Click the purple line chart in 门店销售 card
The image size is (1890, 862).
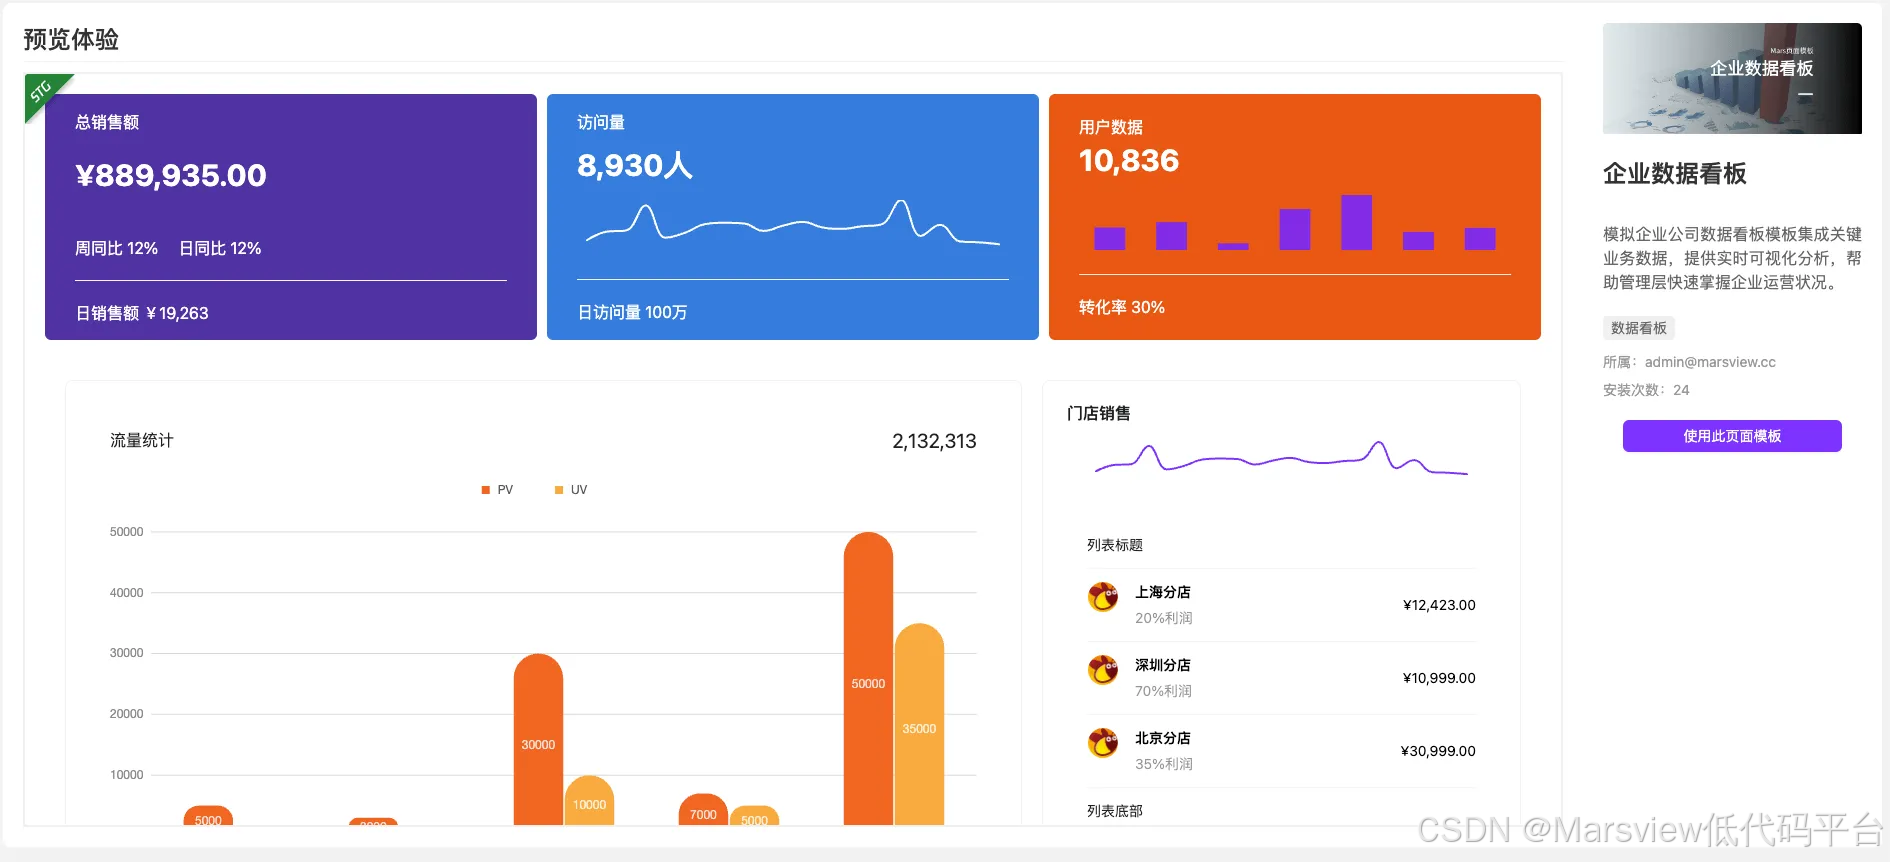coord(1281,458)
